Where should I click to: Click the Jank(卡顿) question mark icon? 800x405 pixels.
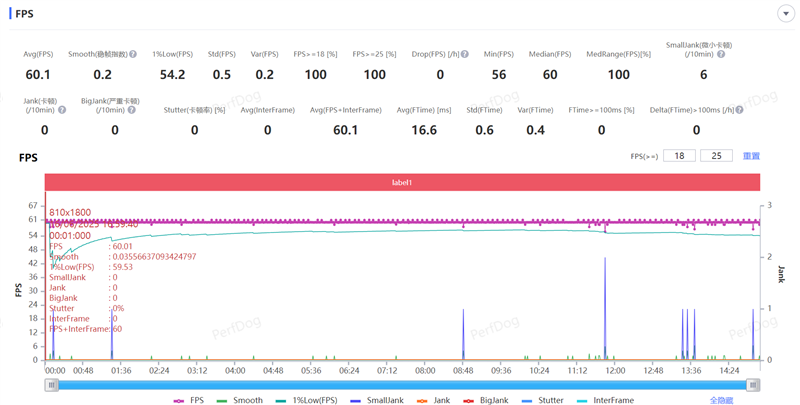(62, 110)
